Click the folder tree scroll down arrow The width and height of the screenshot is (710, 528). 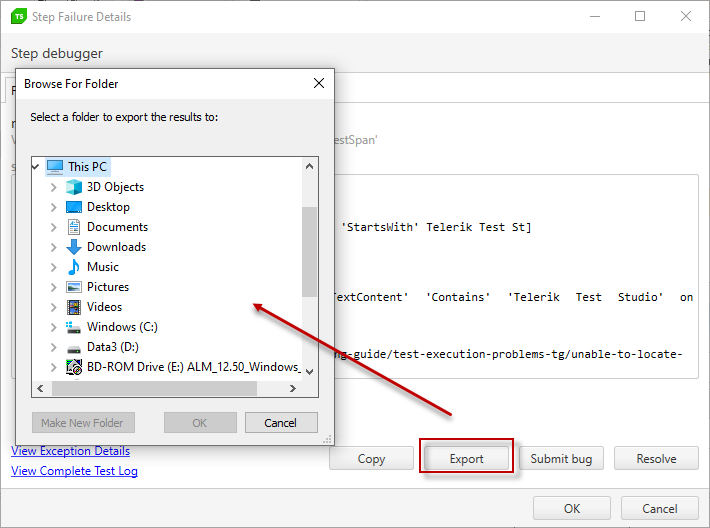point(309,372)
